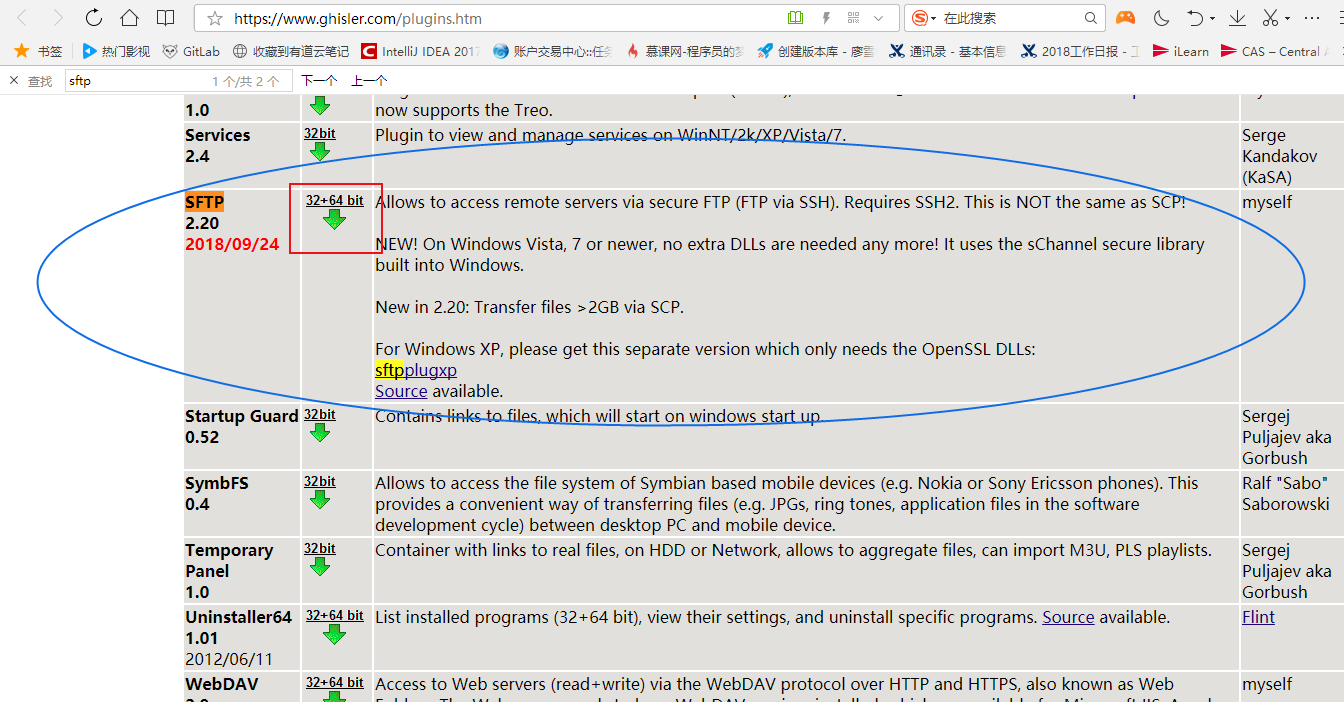This screenshot has height=702, width=1344.
Task: Open the IntelliJ IDEA 2017 bookmark
Action: 421,51
